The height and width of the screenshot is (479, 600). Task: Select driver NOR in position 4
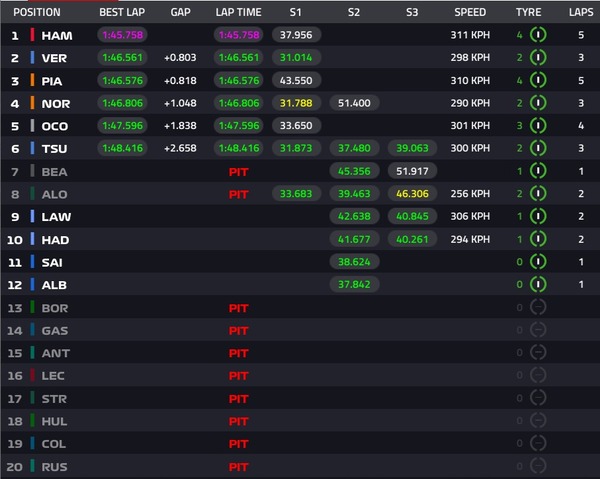coord(56,104)
